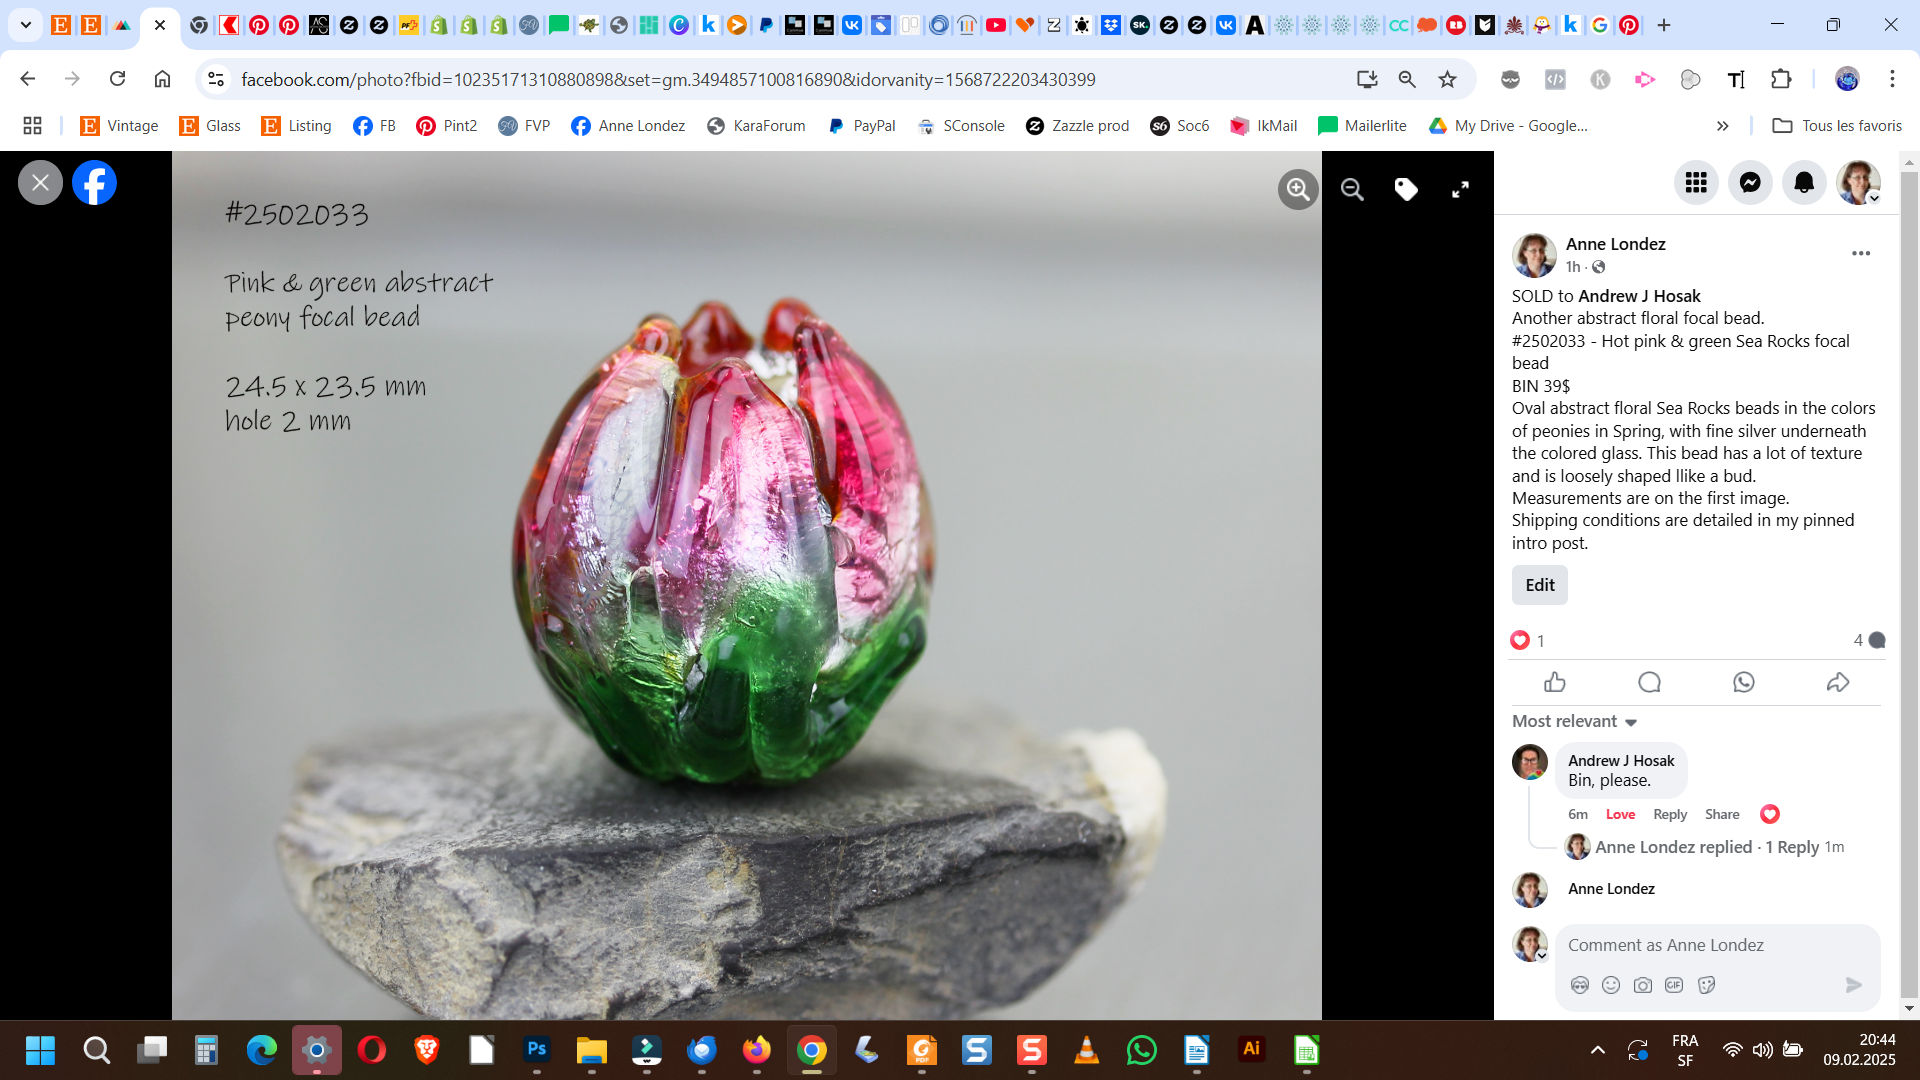Like the post with thumbs up
Viewport: 1920px width, 1080px height.
click(1555, 682)
